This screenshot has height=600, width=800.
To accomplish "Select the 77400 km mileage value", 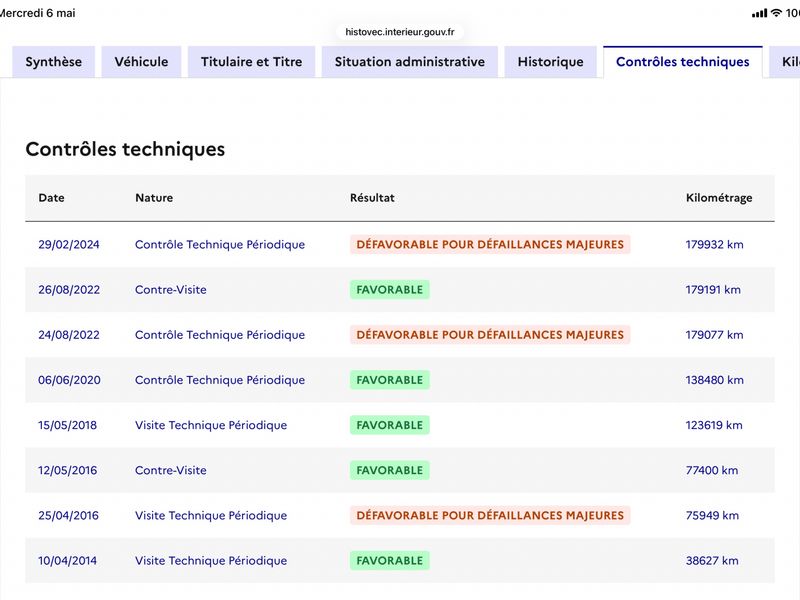I will 712,470.
